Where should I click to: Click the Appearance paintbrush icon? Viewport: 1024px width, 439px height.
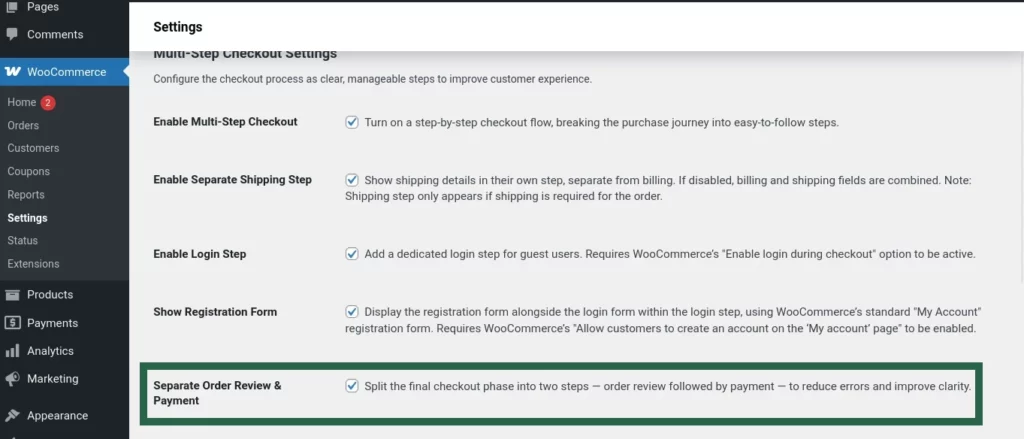pyautogui.click(x=12, y=415)
